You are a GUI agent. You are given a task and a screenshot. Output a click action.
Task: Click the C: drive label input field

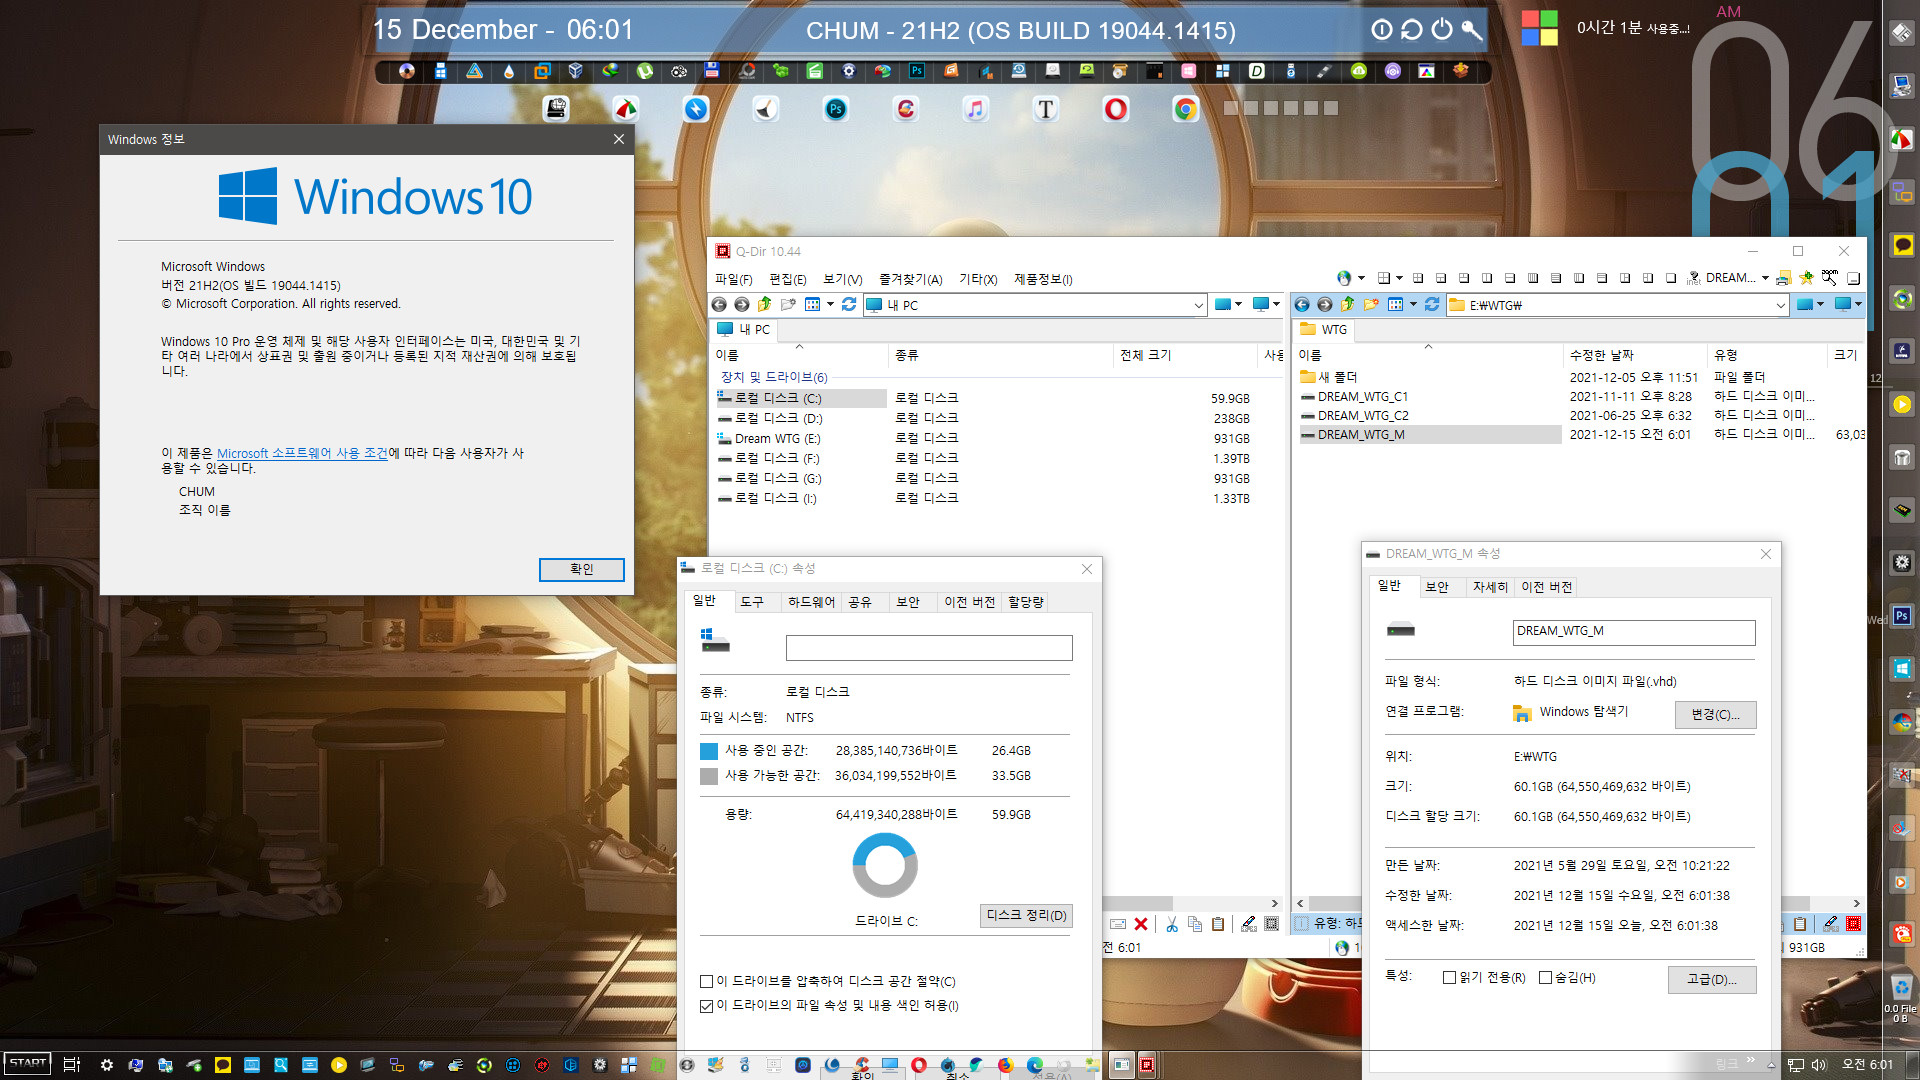(929, 648)
